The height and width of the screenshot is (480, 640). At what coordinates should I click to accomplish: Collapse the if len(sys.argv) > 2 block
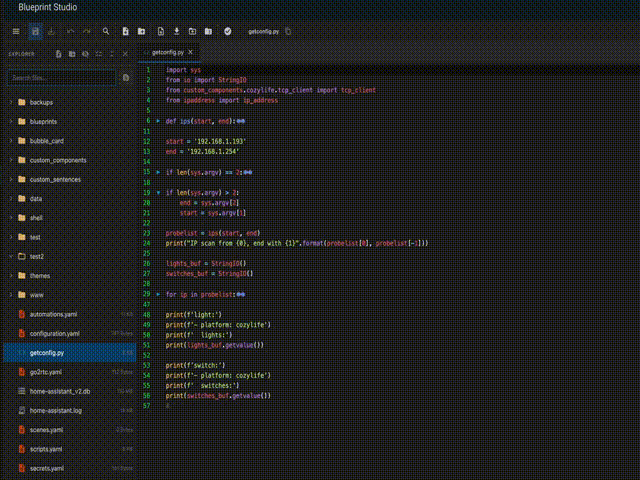158,191
